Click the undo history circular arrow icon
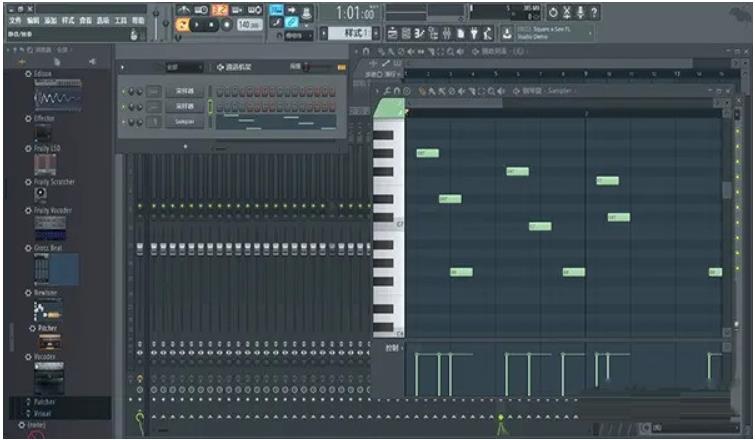Screen dimensions: 755x440 pyautogui.click(x=553, y=12)
